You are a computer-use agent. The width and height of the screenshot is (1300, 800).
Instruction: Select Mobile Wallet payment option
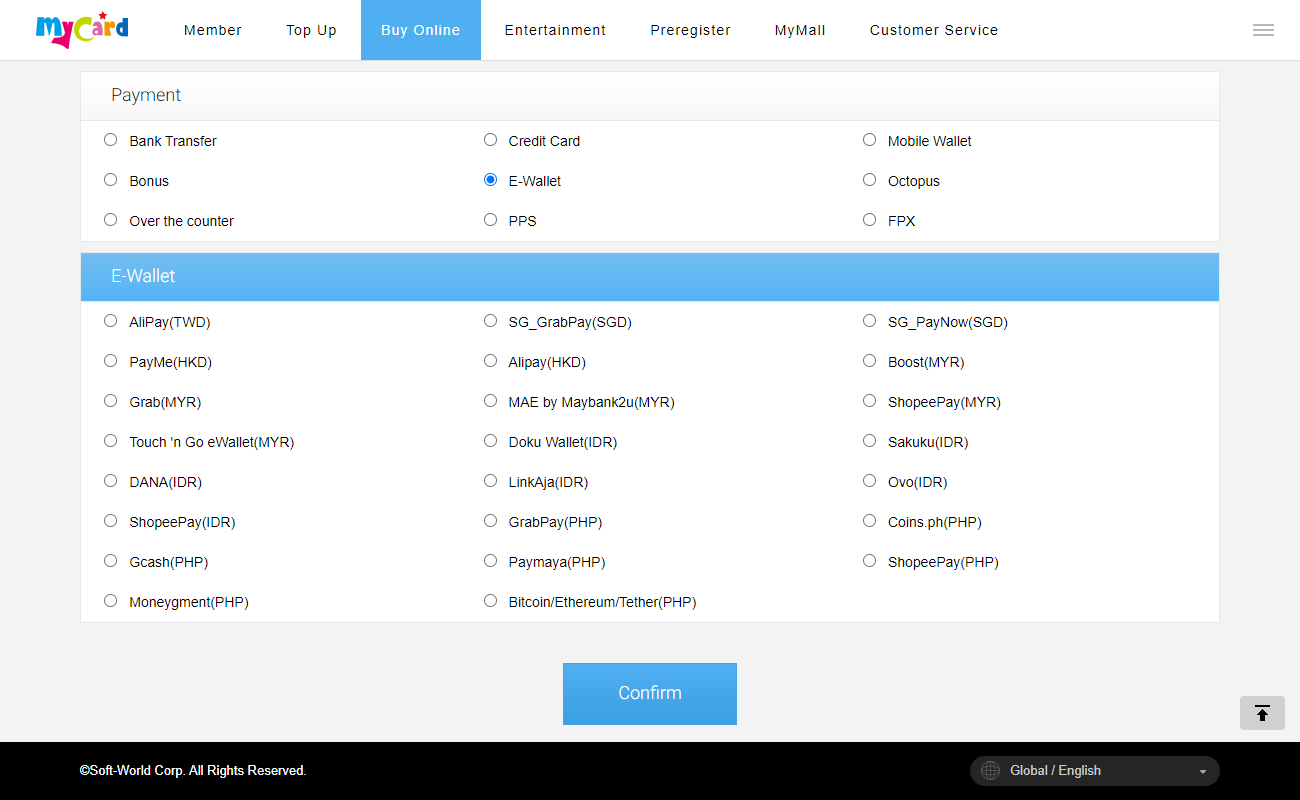[870, 140]
